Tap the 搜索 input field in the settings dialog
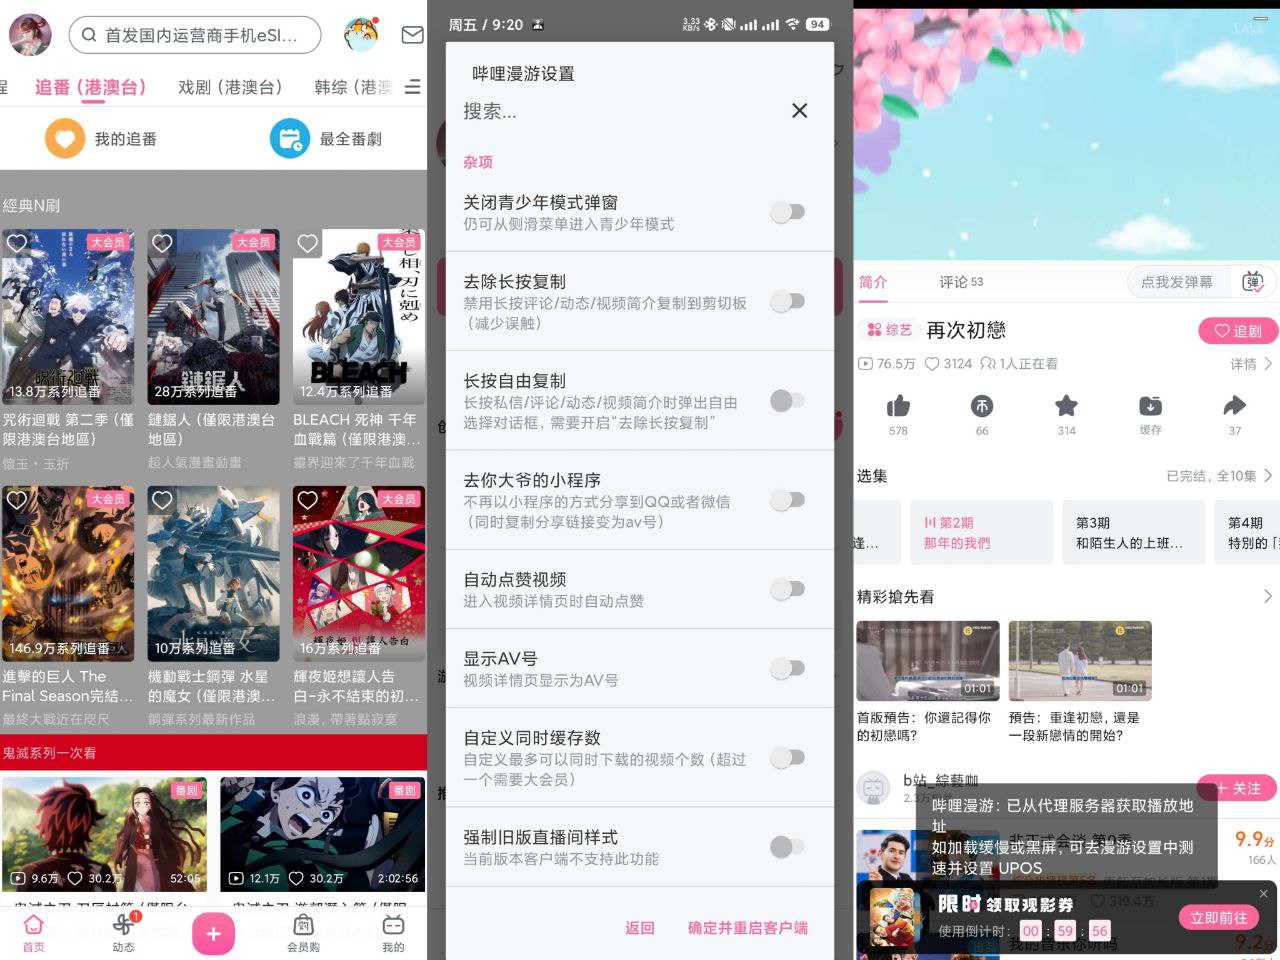Image resolution: width=1280 pixels, height=960 pixels. tap(600, 111)
